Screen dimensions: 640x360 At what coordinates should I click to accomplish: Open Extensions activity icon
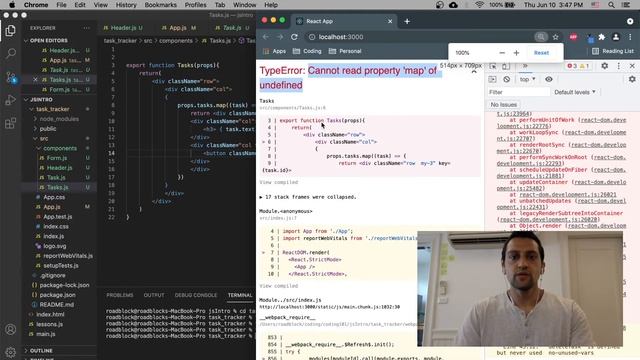click(11, 123)
